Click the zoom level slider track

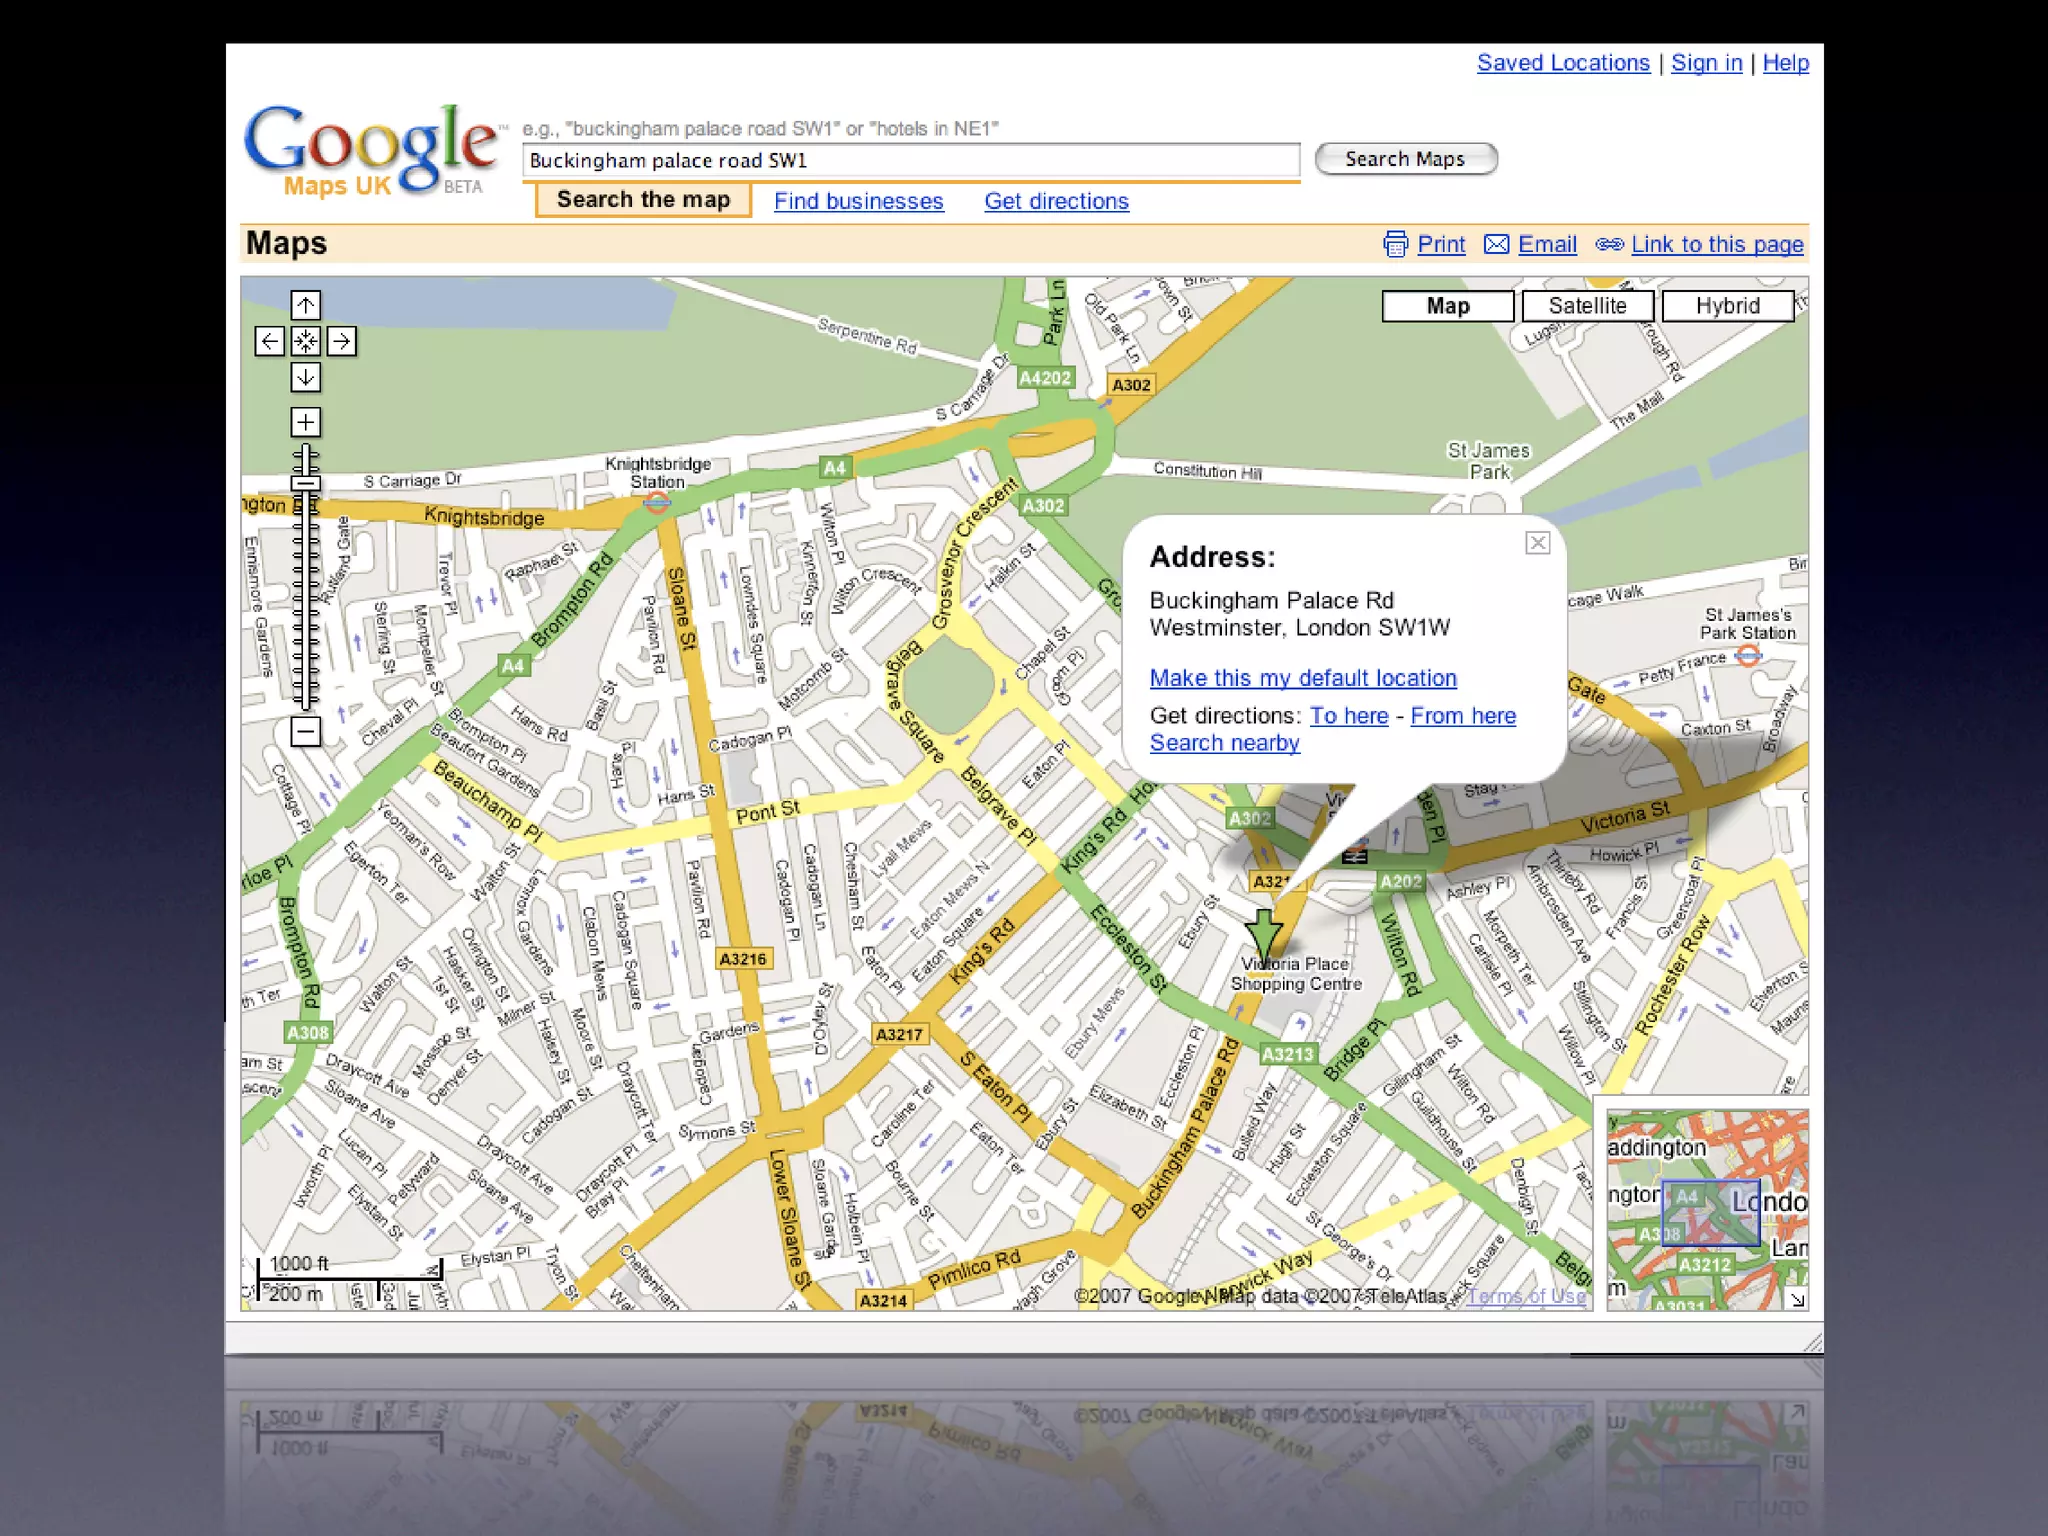[305, 600]
